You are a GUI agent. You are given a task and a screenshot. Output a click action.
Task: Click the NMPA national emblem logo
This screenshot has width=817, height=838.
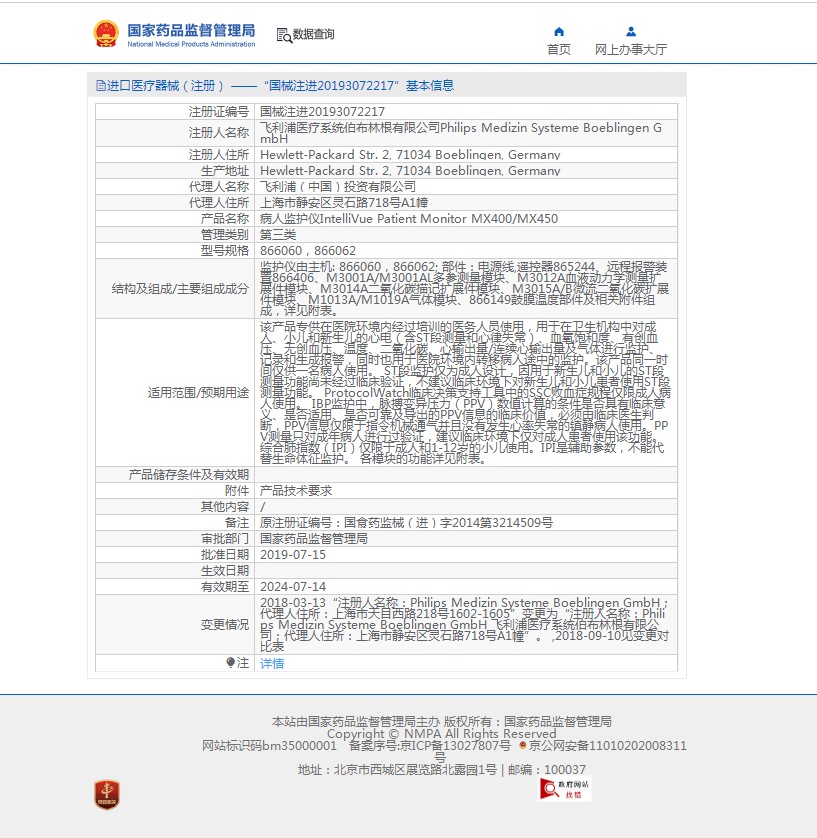106,34
